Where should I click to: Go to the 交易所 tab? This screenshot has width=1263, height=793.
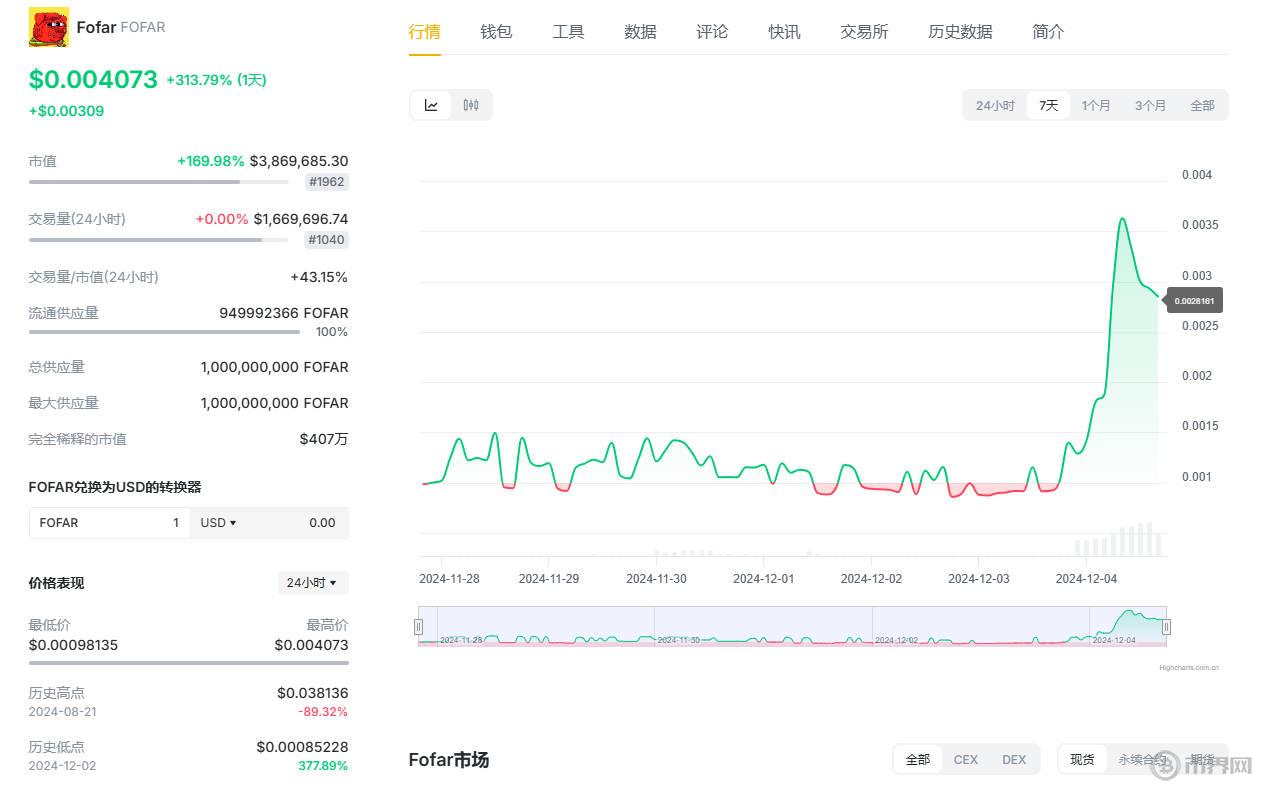(864, 32)
